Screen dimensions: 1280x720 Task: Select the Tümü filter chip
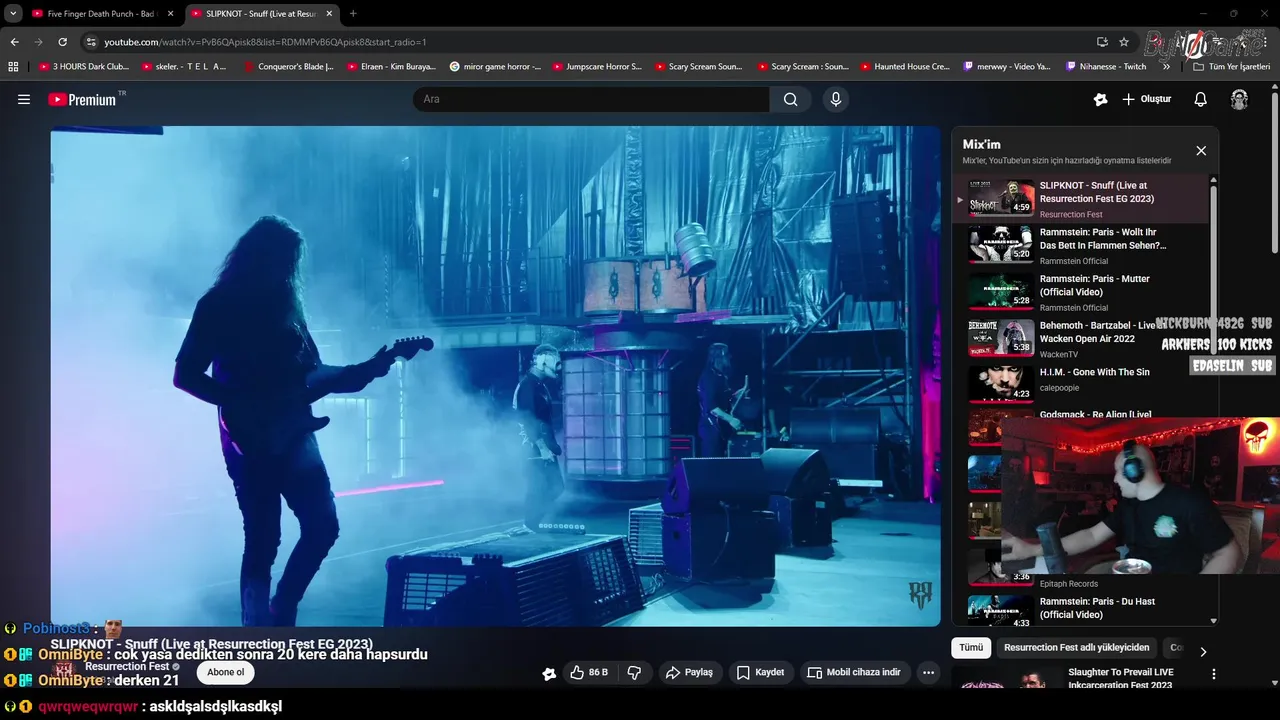(971, 647)
